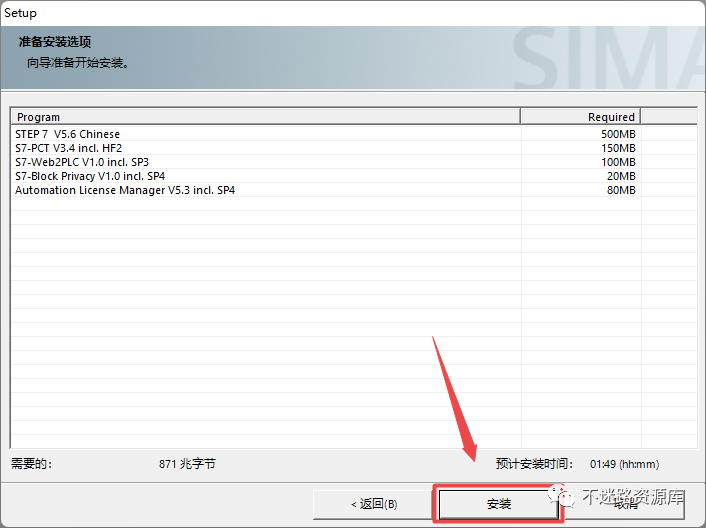706x528 pixels.
Task: Click the 80MB required size cell
Action: click(621, 190)
